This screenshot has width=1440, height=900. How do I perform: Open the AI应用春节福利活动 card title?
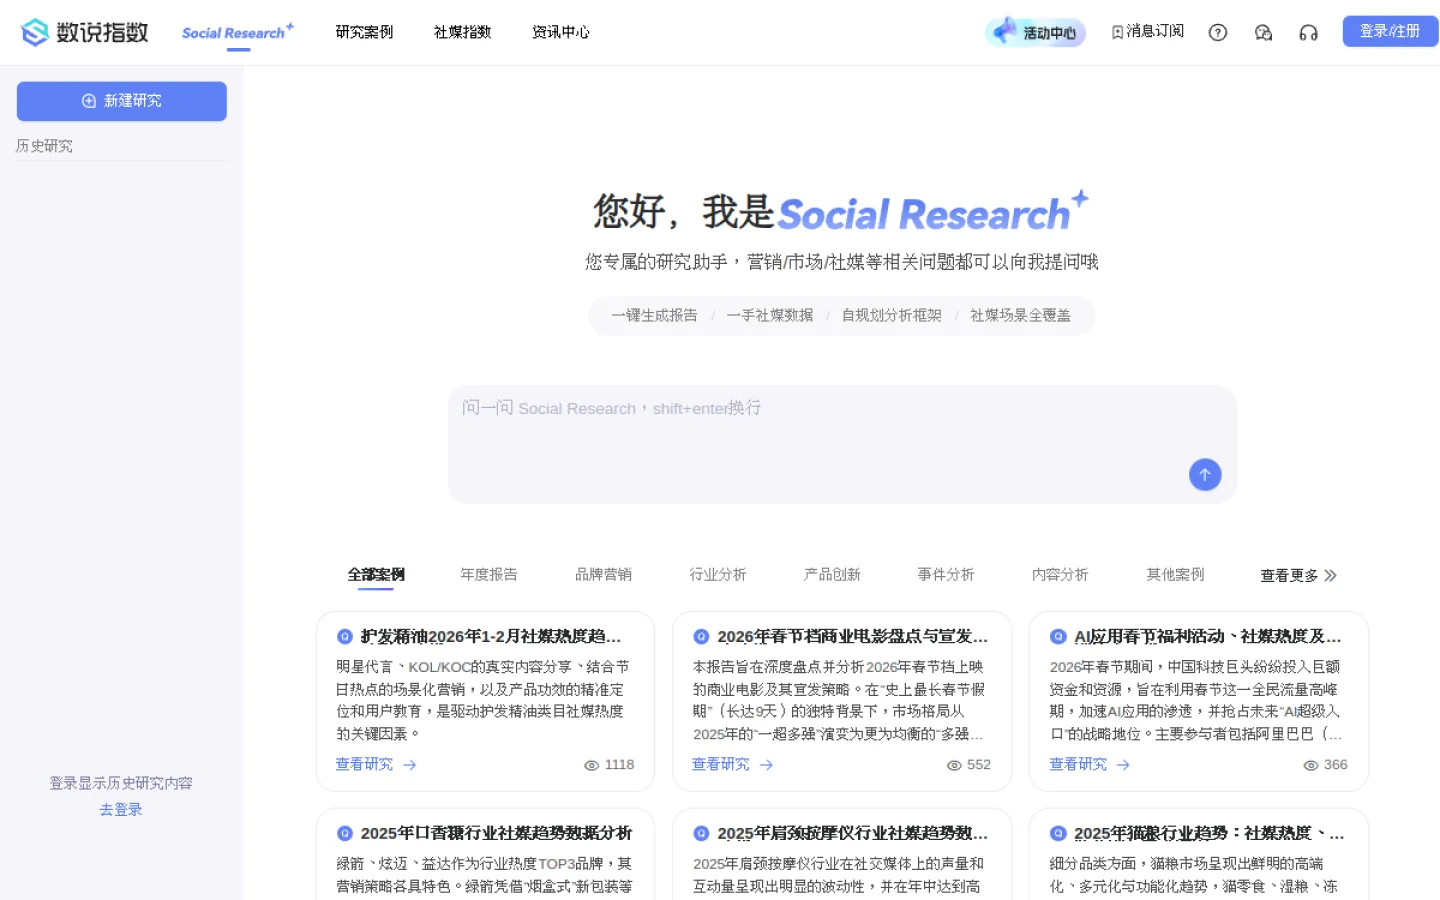point(1208,636)
